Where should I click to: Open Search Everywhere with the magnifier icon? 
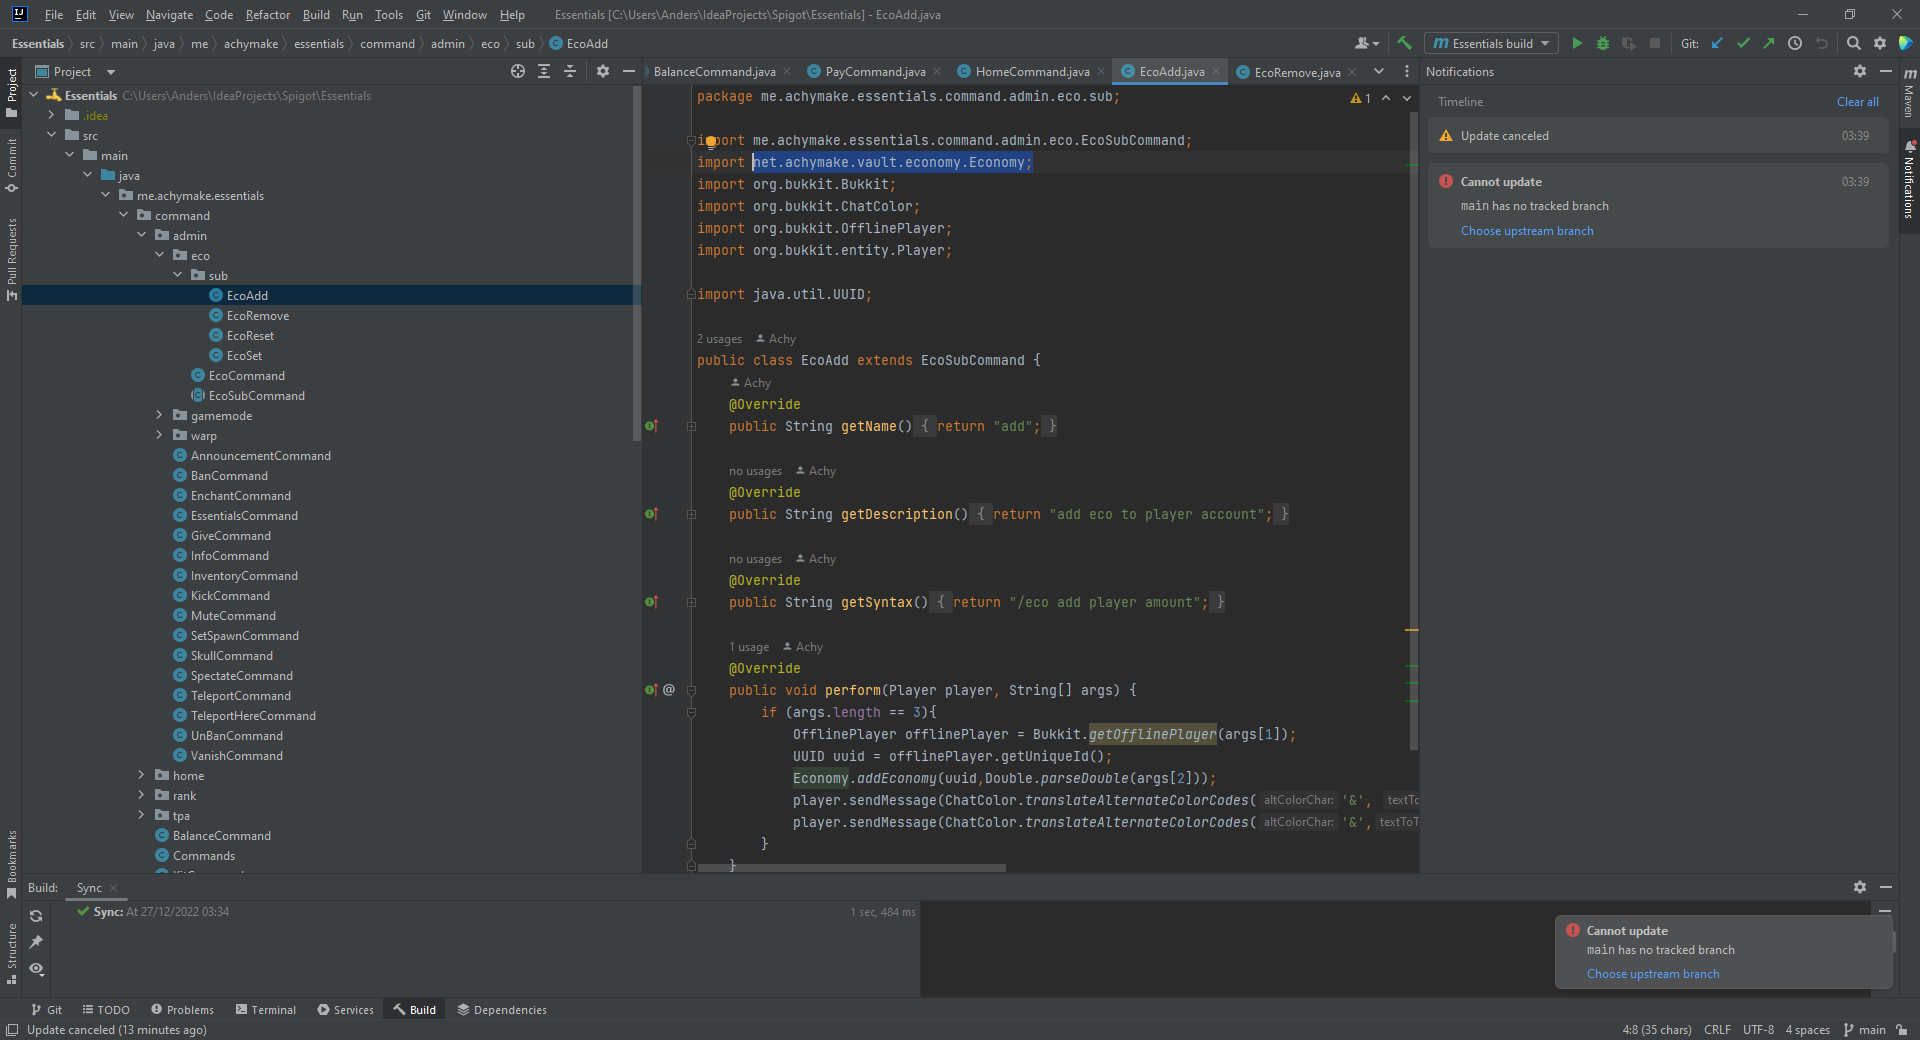[x=1854, y=43]
